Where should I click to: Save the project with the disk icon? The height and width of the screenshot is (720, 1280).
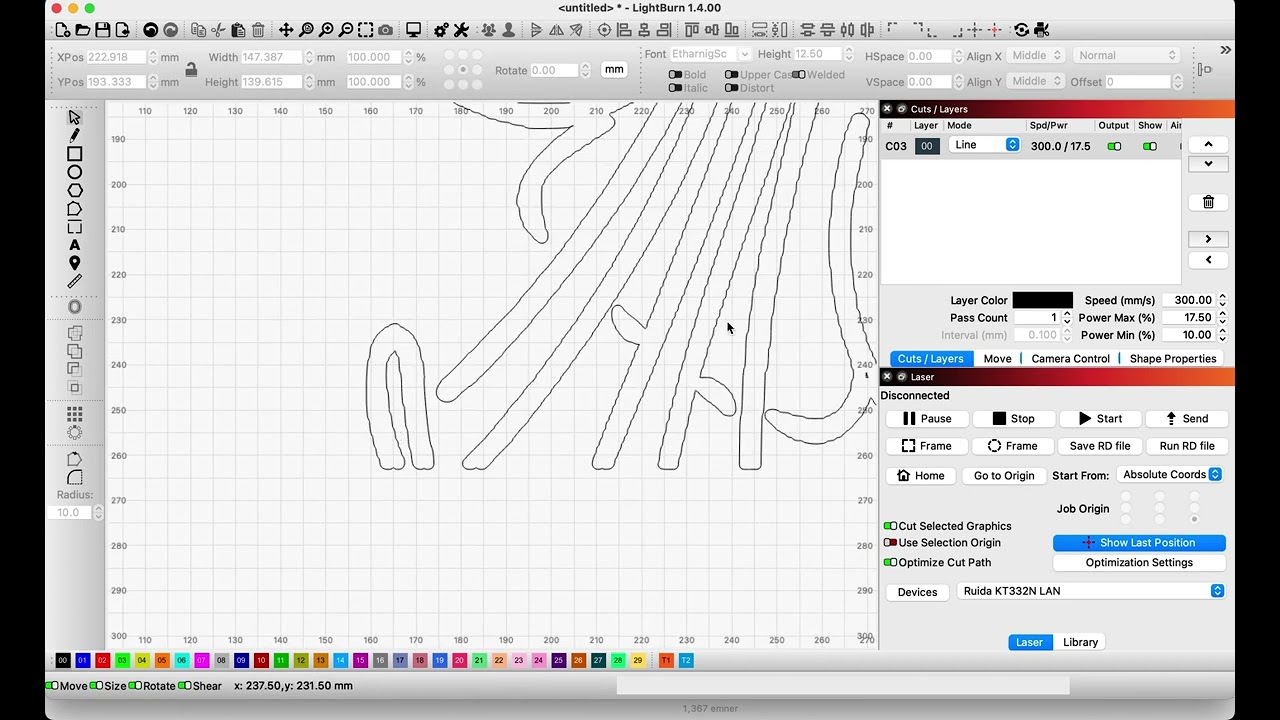coord(103,30)
